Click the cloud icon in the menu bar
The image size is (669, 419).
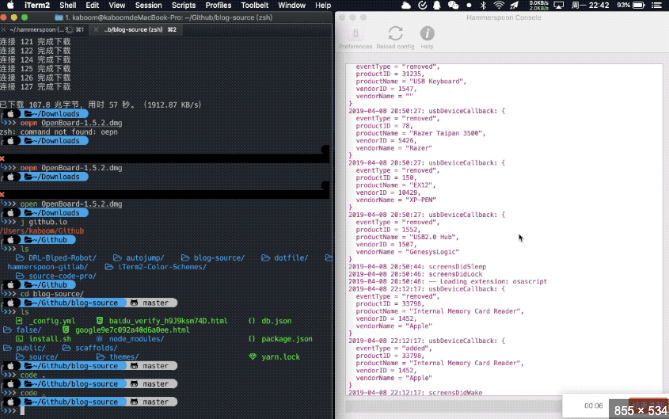(406, 5)
